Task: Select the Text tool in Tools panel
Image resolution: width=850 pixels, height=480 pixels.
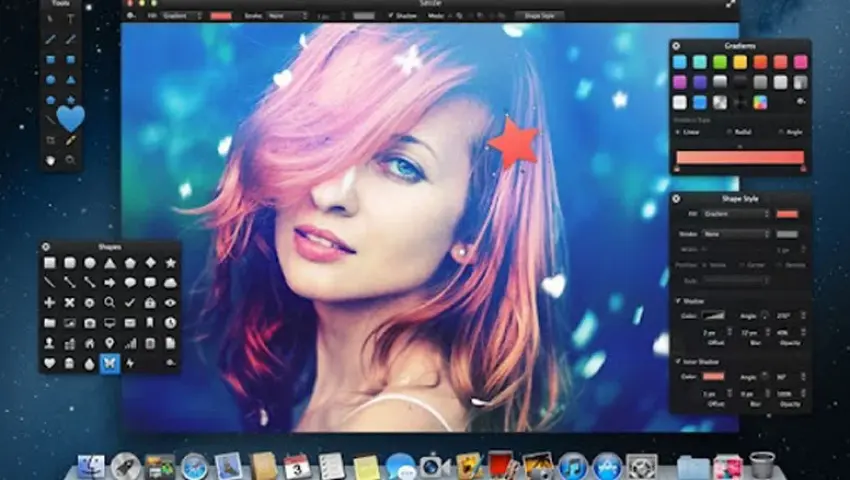Action: (71, 19)
